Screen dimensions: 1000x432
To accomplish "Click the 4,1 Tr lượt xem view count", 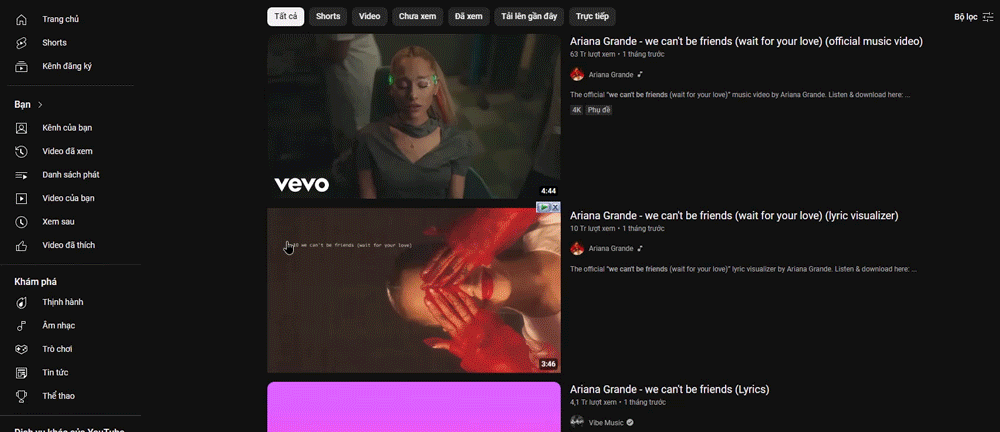I will pos(594,402).
